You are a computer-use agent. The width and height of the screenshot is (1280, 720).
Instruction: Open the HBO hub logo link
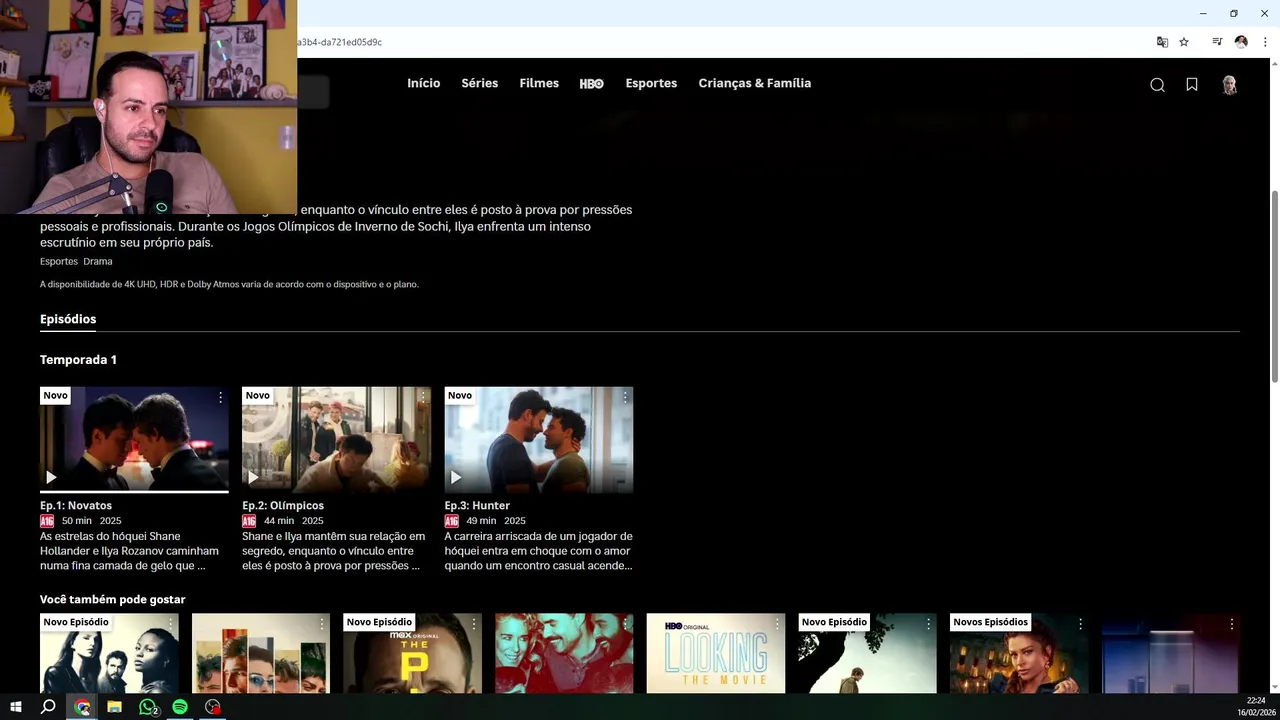click(591, 84)
